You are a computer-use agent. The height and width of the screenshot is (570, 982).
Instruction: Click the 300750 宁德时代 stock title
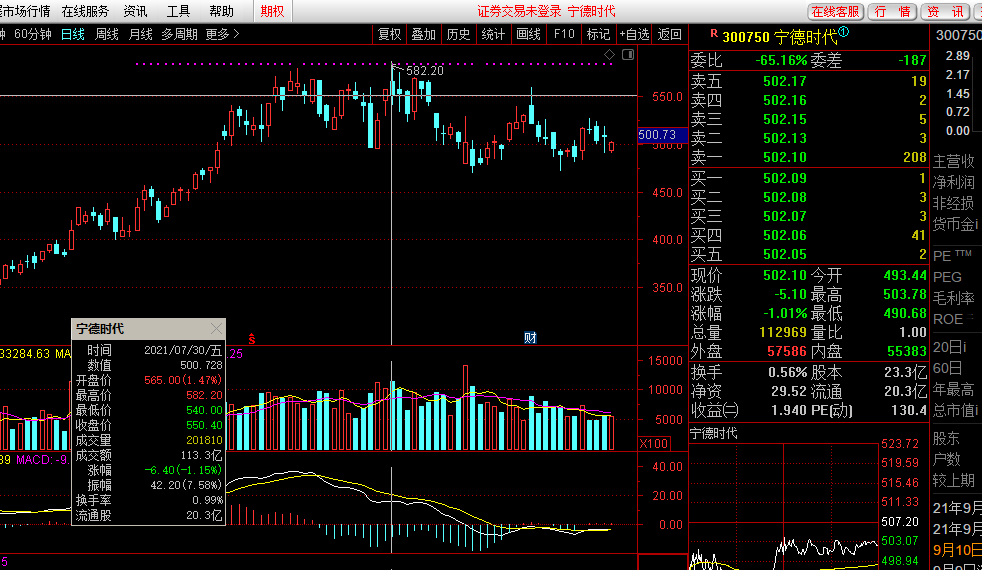pos(780,37)
